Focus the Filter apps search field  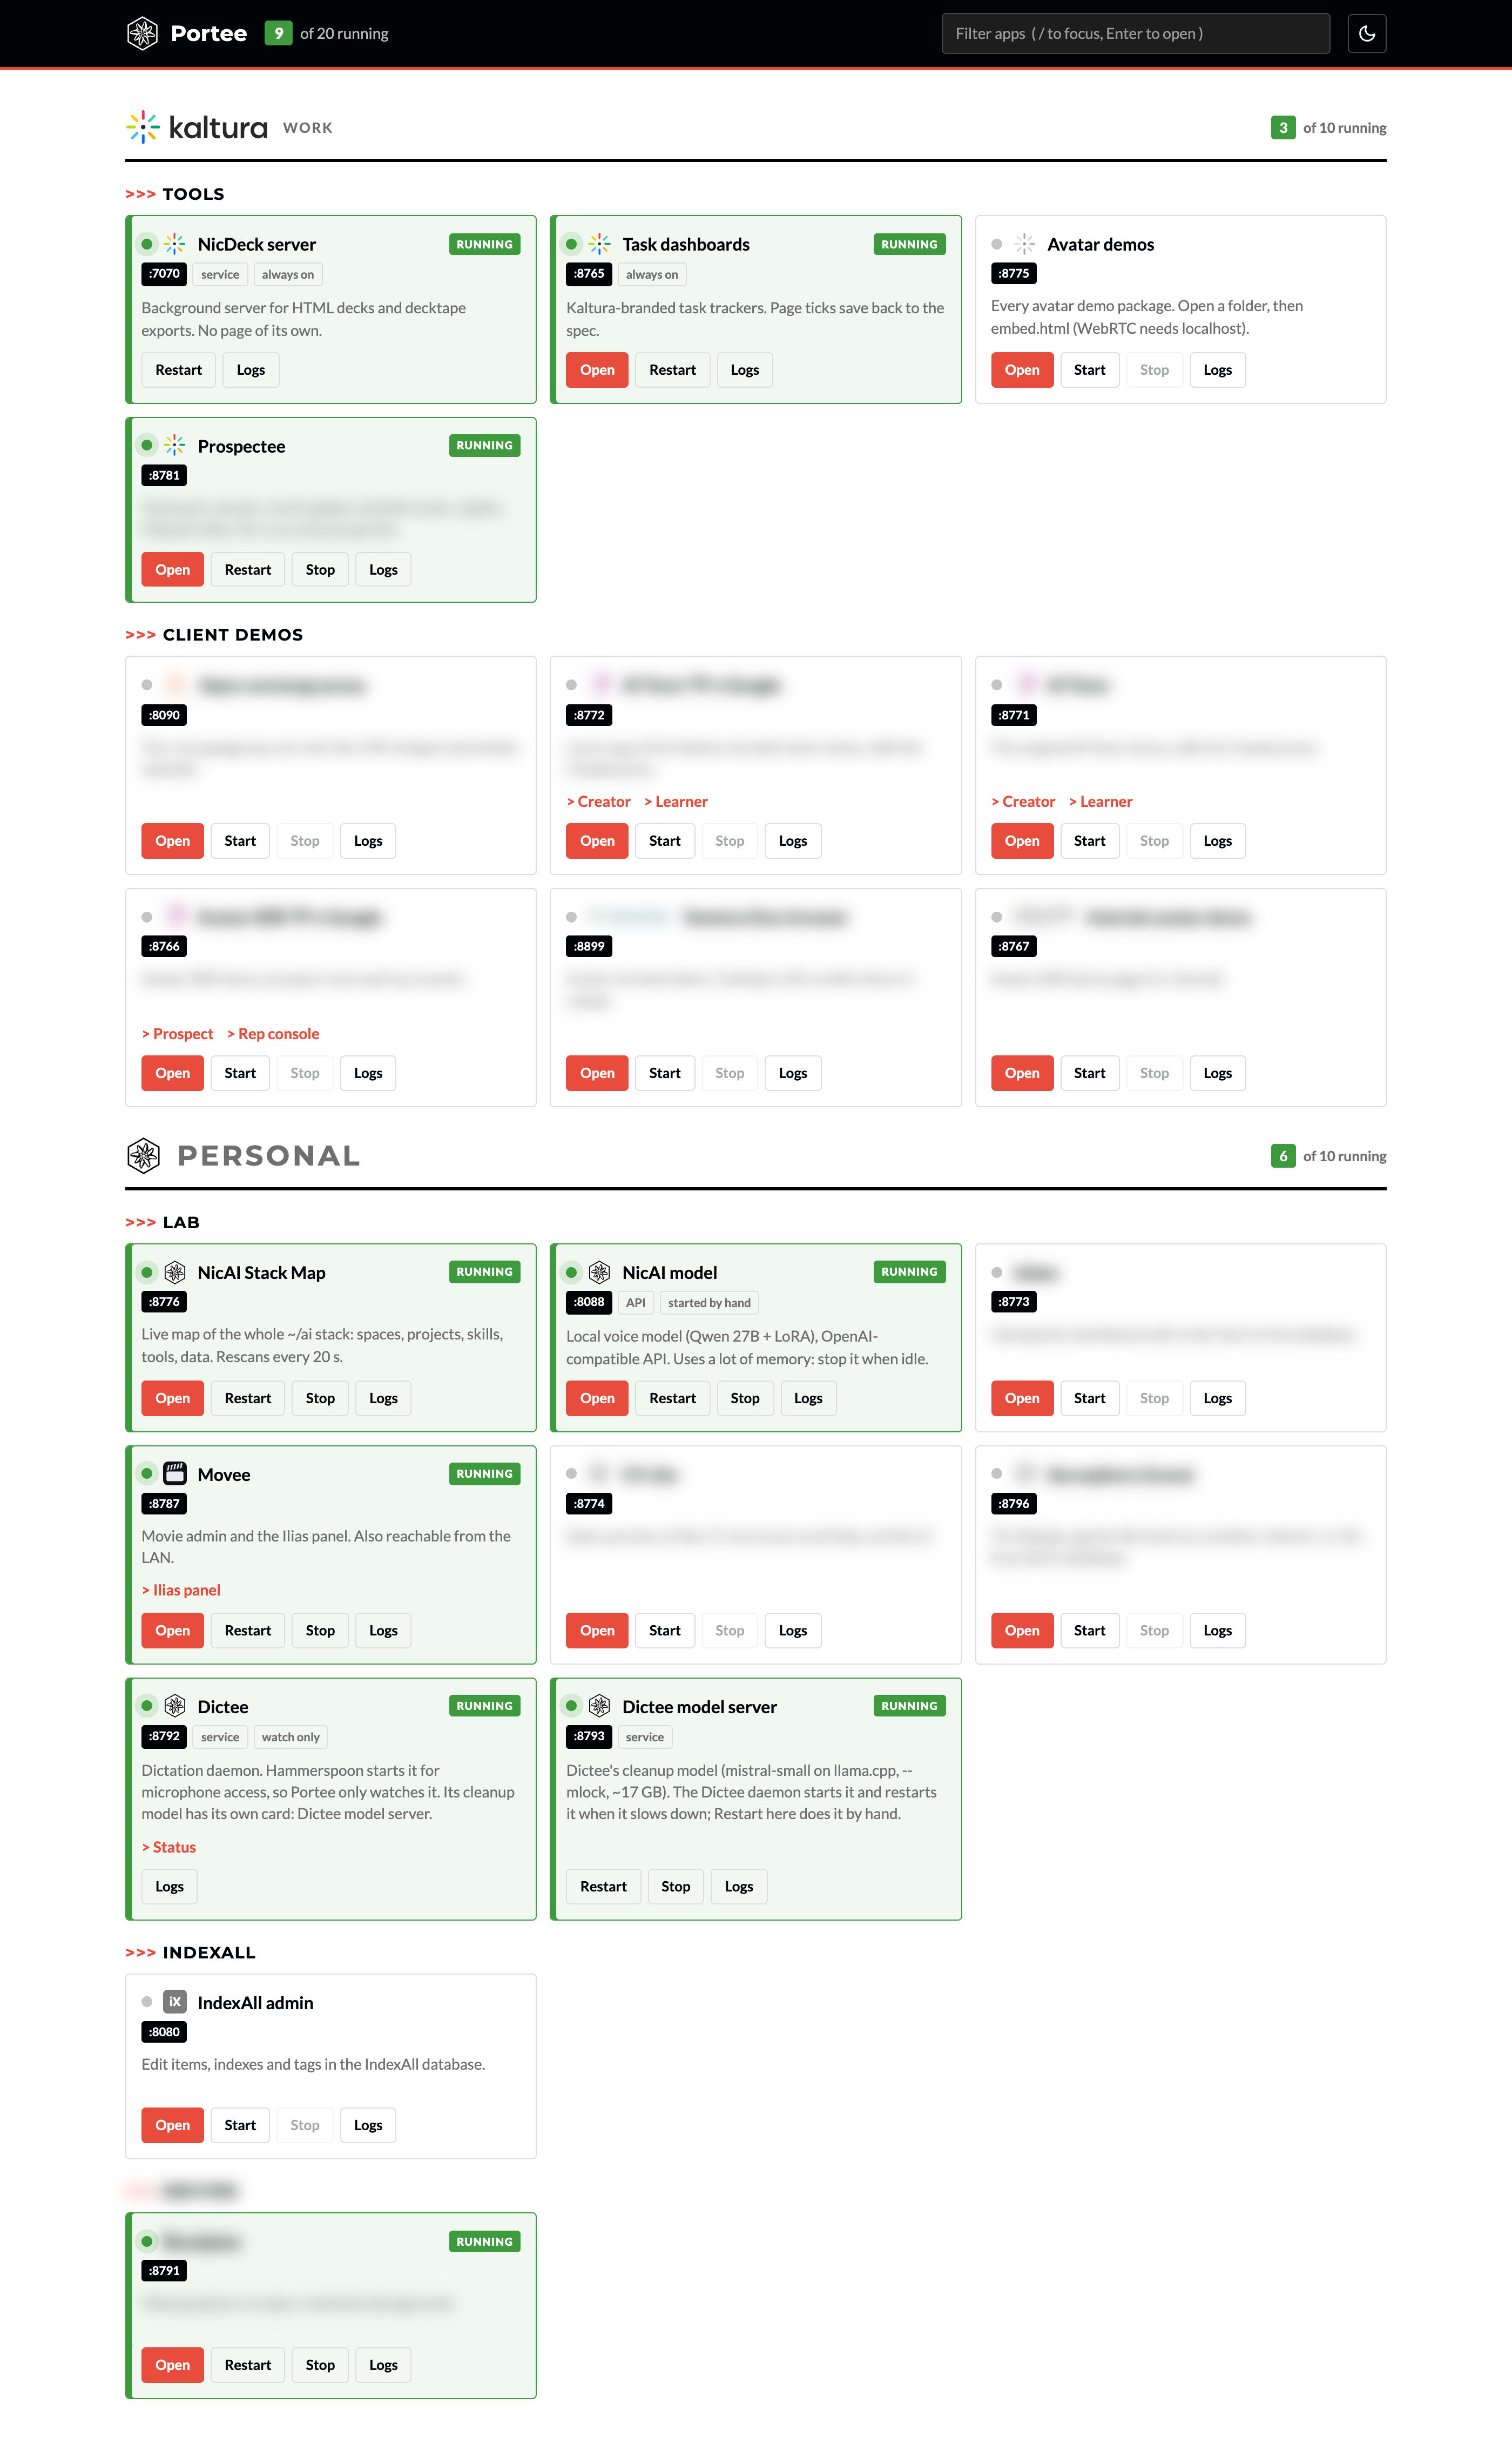click(x=1135, y=33)
